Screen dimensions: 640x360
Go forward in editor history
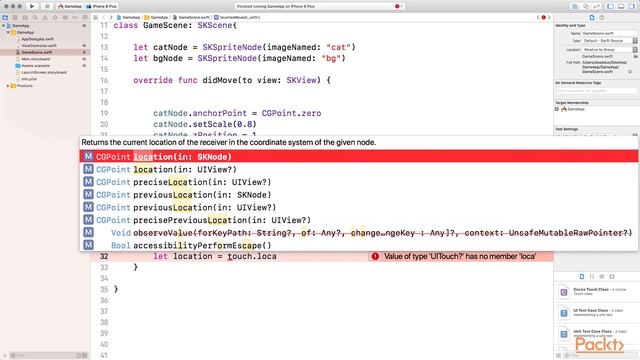(x=111, y=18)
